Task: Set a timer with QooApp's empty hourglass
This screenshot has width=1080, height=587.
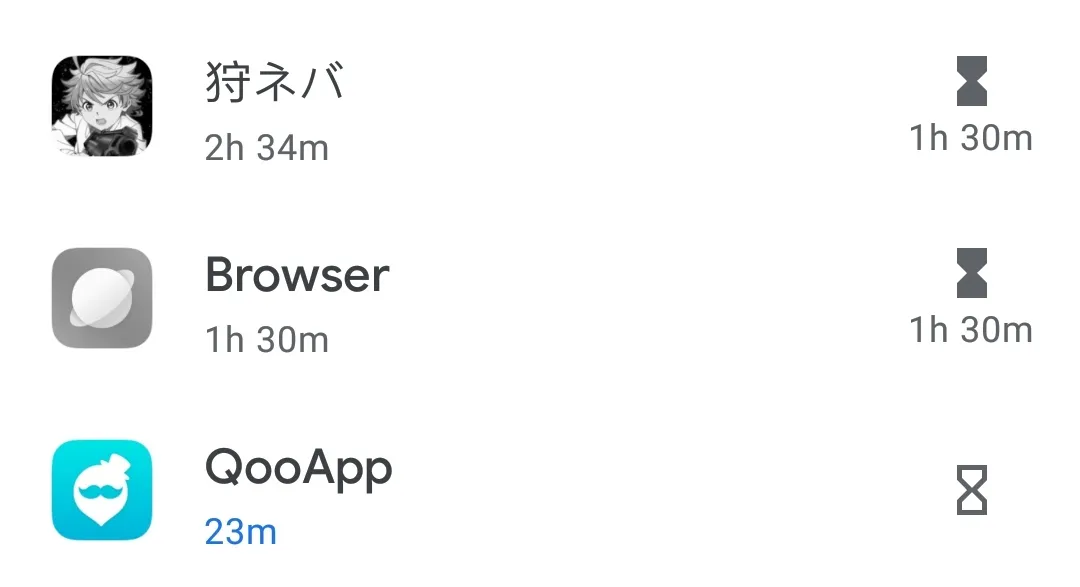Action: (x=971, y=490)
